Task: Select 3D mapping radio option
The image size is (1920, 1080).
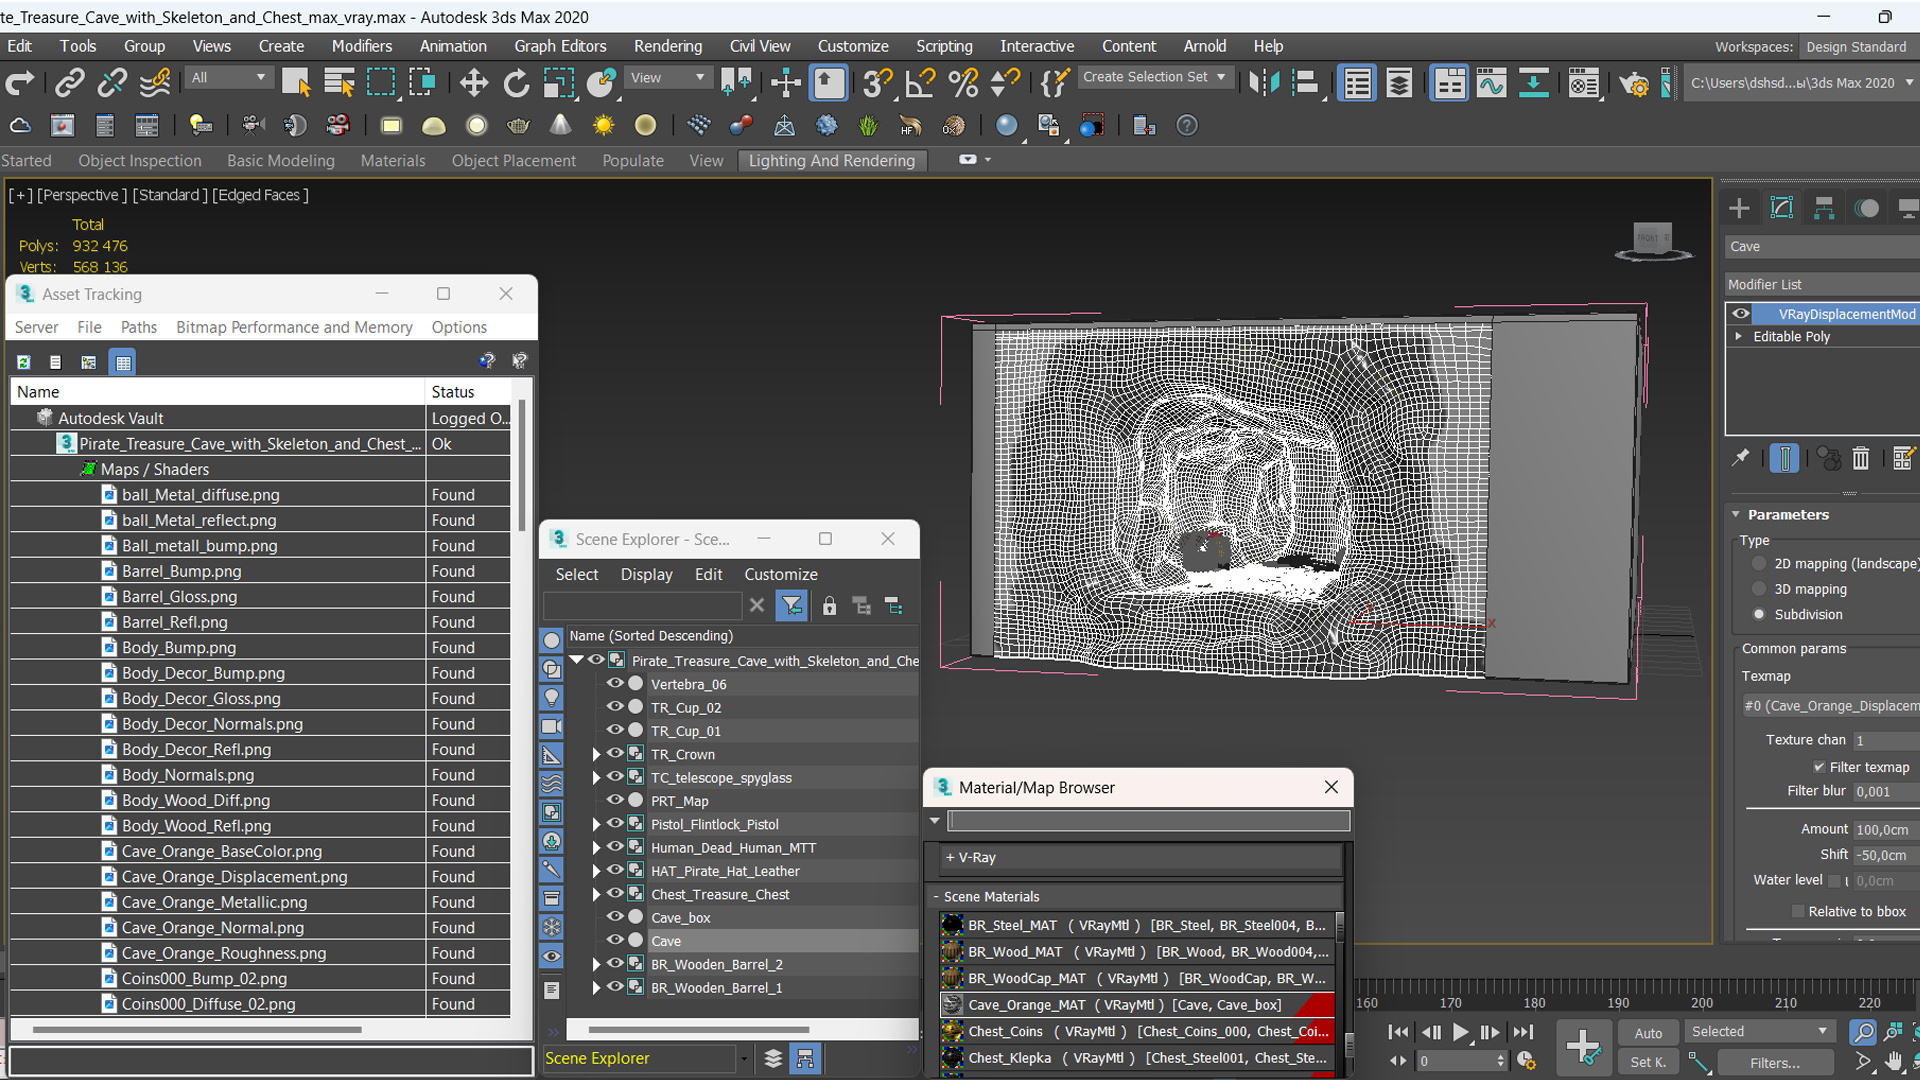Action: click(1759, 589)
